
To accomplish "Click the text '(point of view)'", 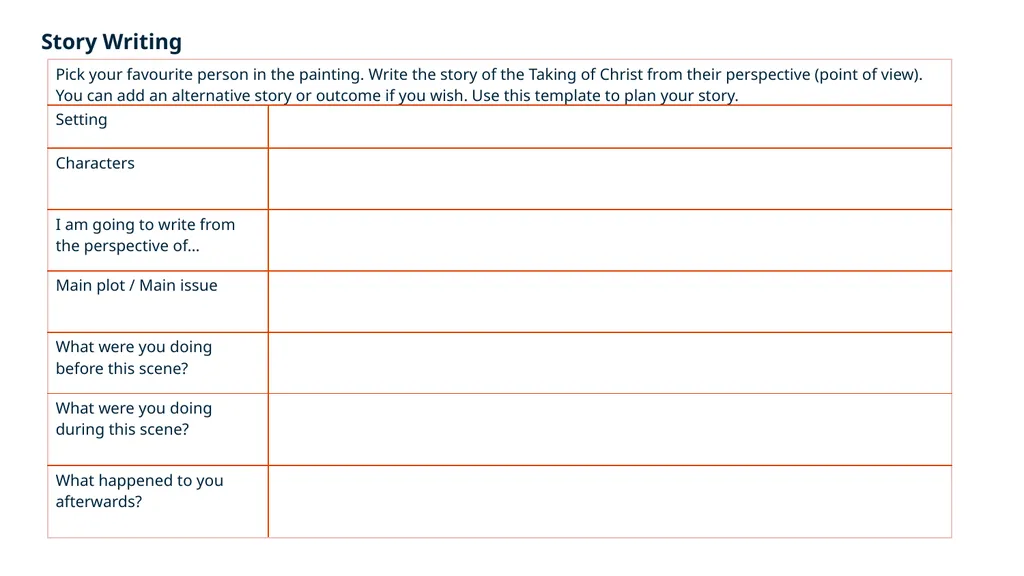I will coord(868,74).
